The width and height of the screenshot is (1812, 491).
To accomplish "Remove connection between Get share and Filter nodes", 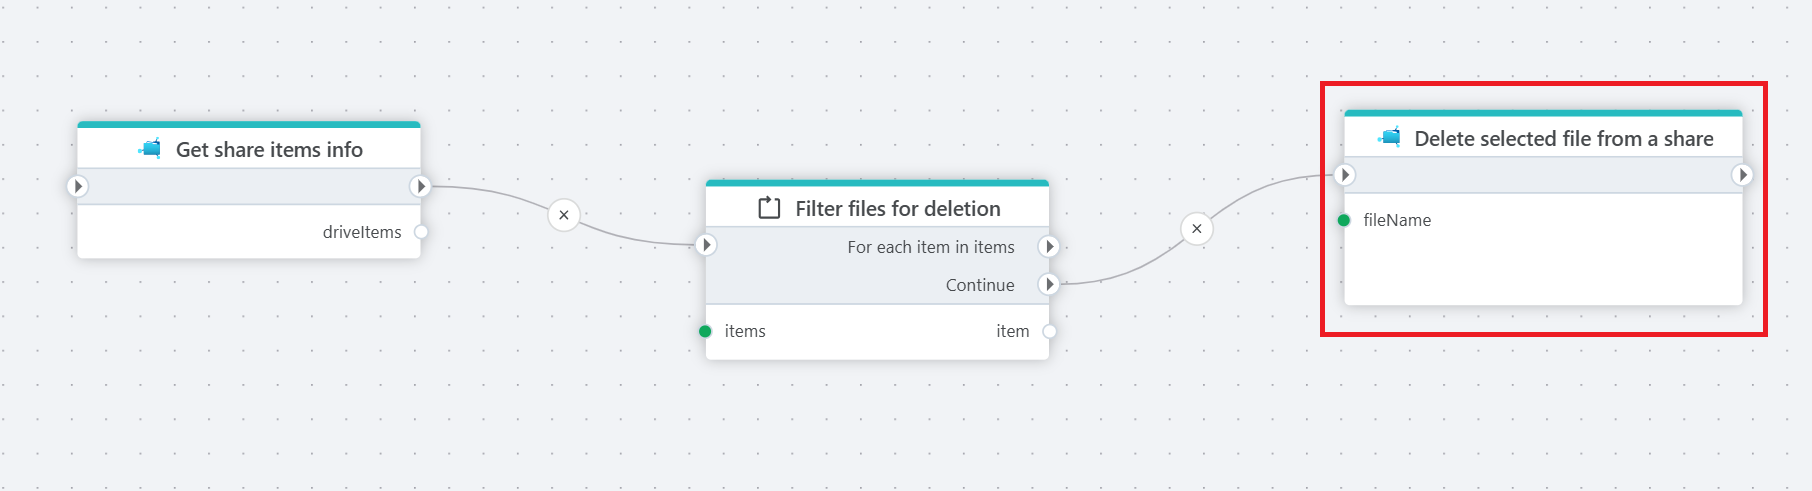I will click(x=564, y=215).
